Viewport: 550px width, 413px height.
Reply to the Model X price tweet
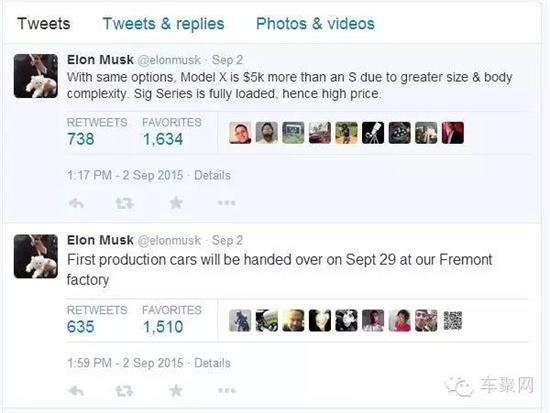click(76, 203)
